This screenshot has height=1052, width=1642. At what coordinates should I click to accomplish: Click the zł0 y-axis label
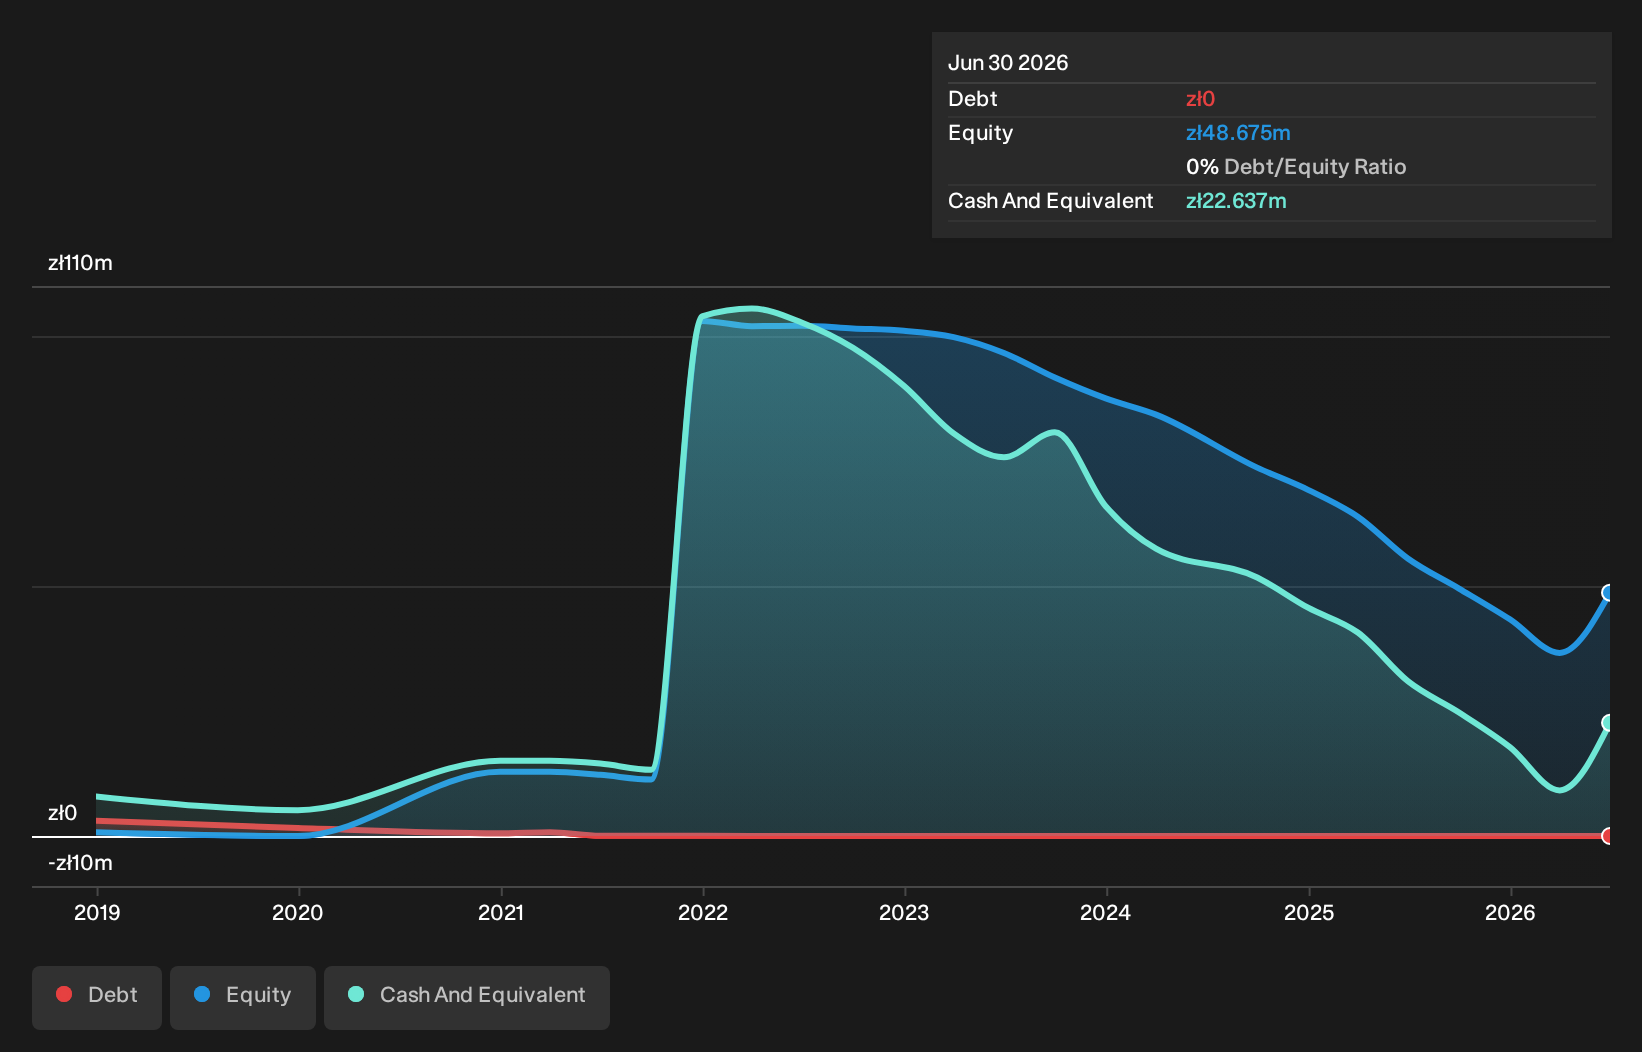coord(62,813)
